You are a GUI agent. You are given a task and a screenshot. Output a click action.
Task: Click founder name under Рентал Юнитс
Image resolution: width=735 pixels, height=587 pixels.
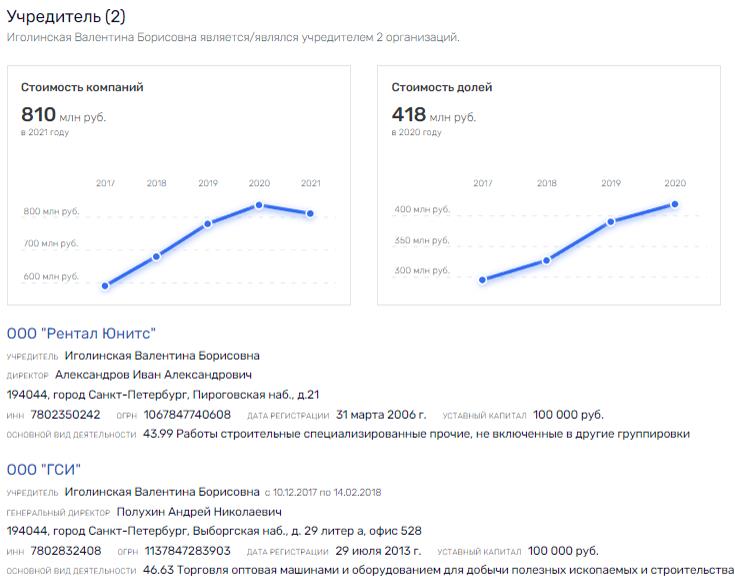(162, 355)
